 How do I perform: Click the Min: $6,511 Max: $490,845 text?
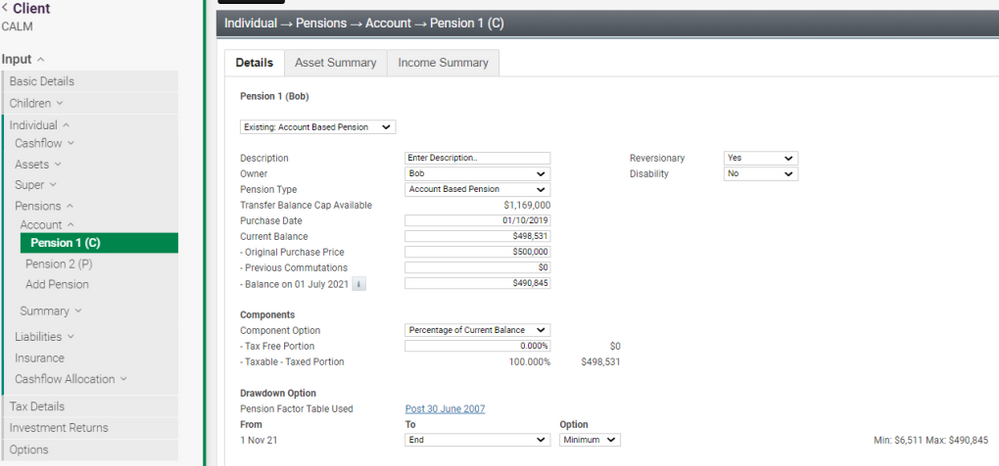point(931,441)
